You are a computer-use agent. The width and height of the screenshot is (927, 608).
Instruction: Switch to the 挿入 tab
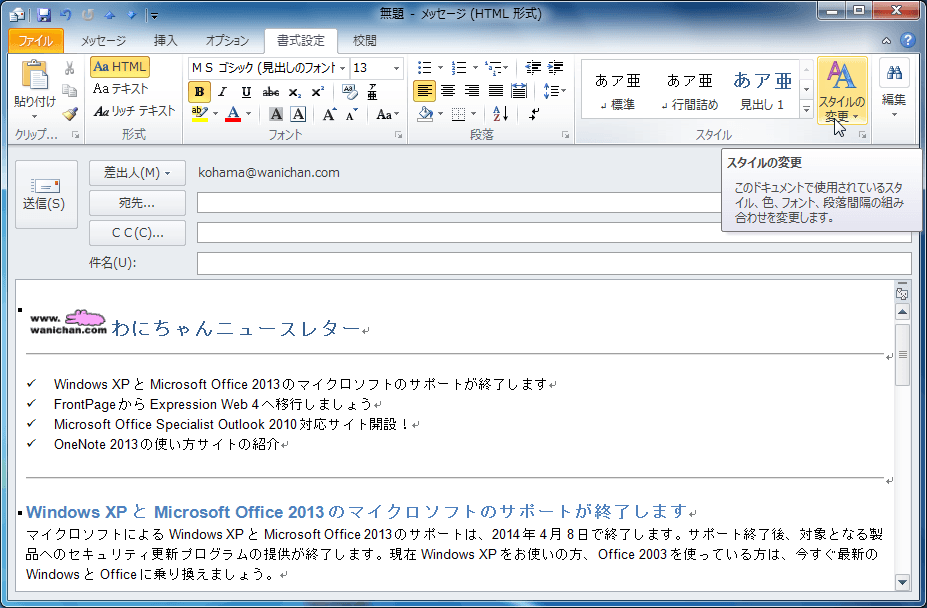(166, 40)
